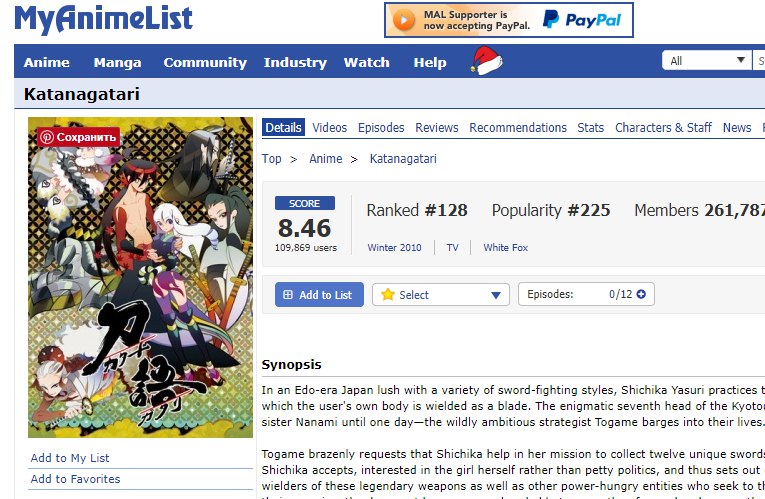
Task: Click Add to Favorites link
Action: 75,479
